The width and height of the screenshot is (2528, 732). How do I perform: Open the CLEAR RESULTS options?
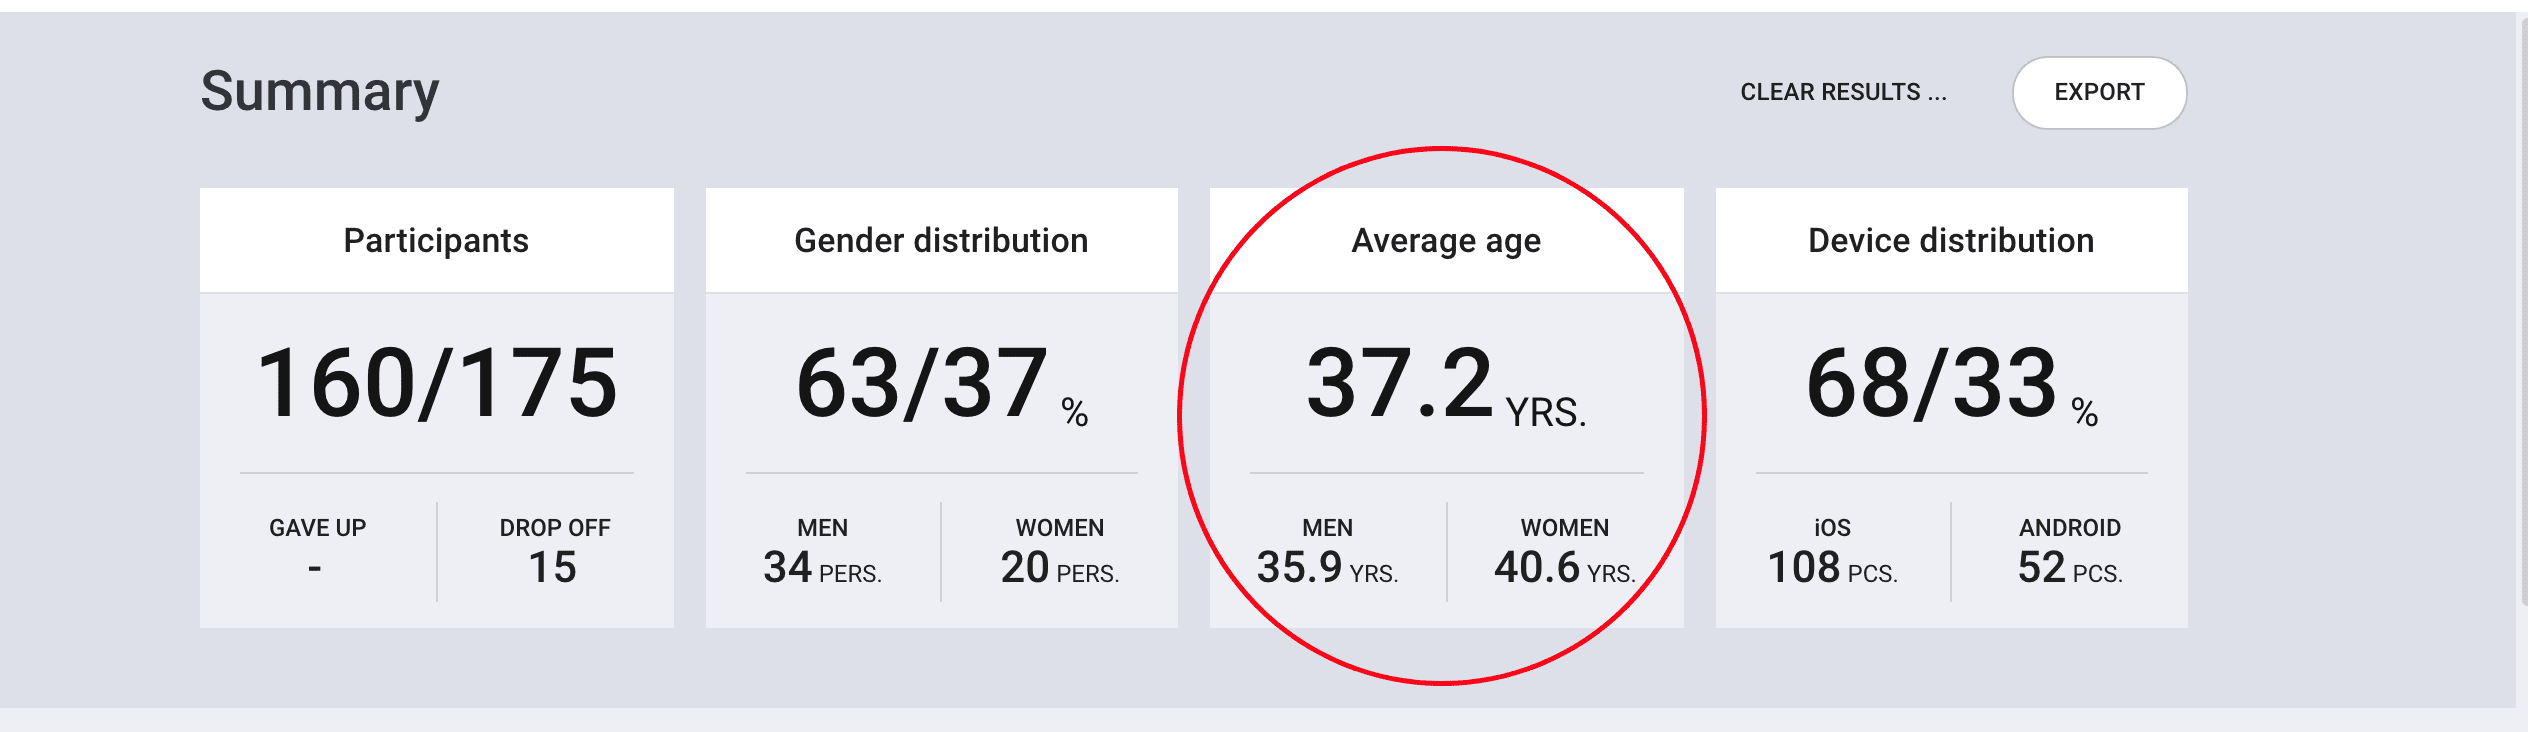[x=1843, y=92]
